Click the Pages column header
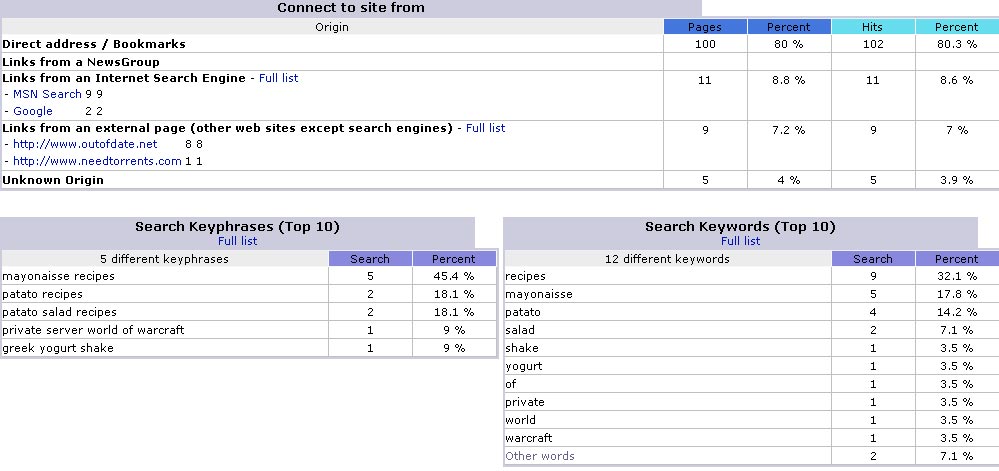The width and height of the screenshot is (999, 471). 705,27
